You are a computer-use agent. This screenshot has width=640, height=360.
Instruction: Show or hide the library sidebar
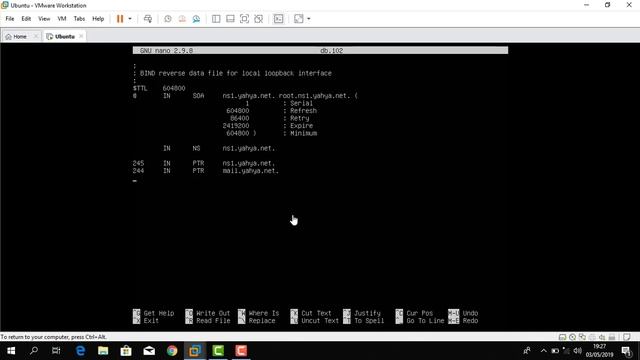click(x=216, y=19)
